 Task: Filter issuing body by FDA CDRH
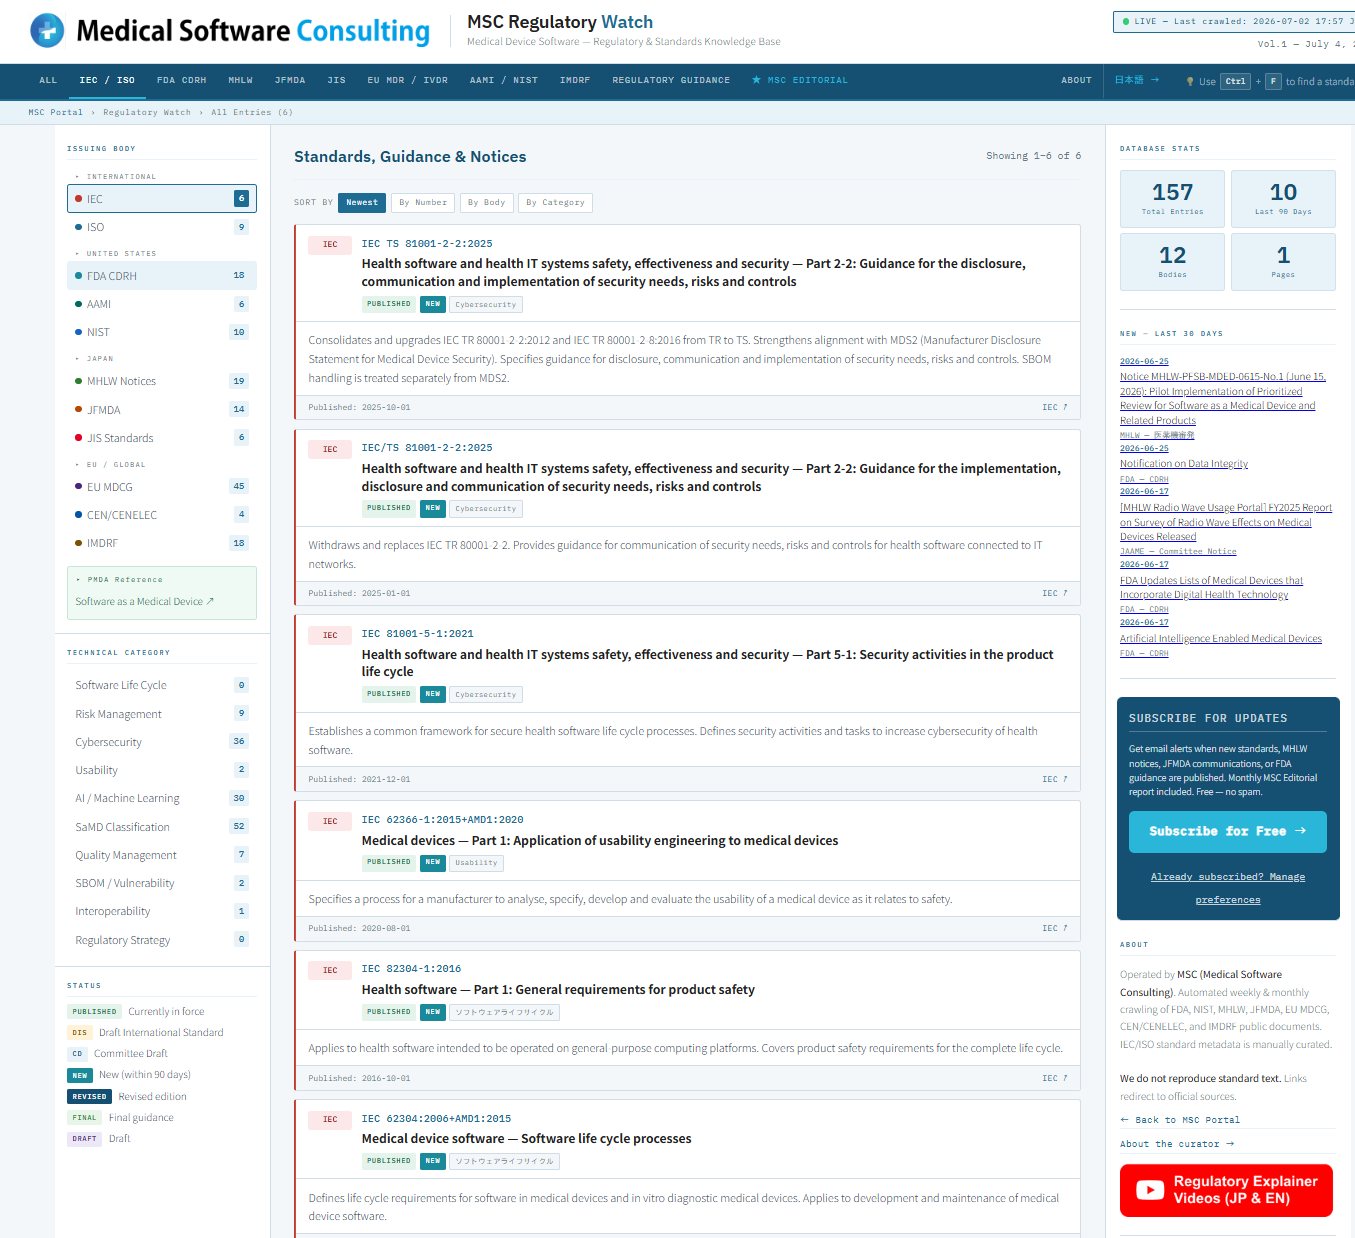[x=162, y=276]
